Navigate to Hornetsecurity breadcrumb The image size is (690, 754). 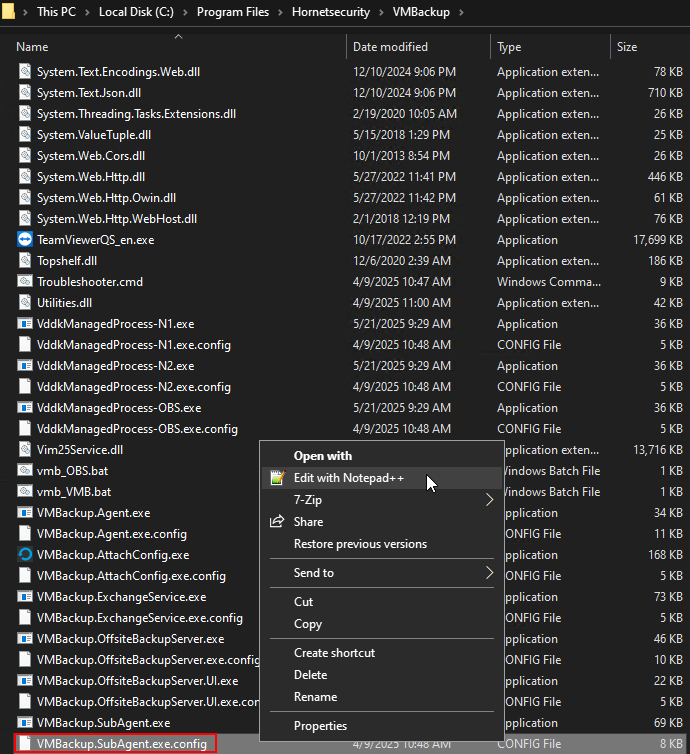331,12
